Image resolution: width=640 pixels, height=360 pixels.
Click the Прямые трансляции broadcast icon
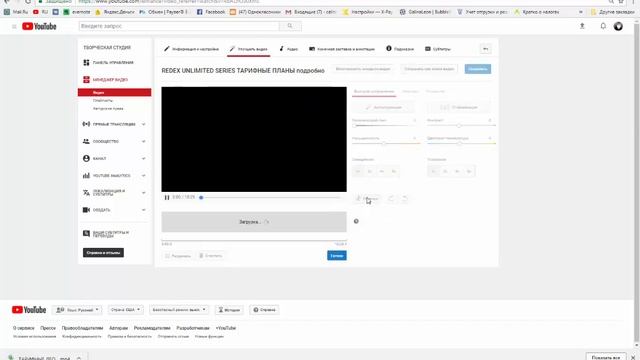86,124
